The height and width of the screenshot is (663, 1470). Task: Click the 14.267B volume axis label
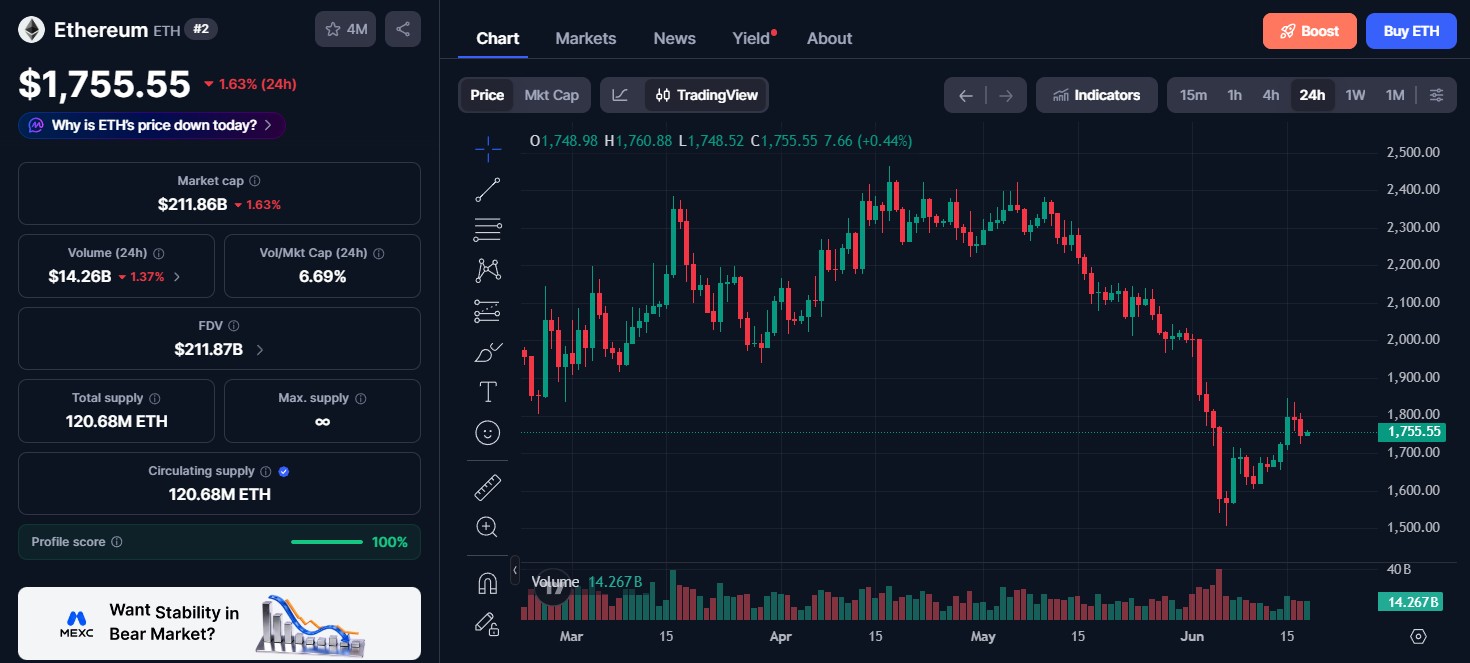pyautogui.click(x=1411, y=602)
